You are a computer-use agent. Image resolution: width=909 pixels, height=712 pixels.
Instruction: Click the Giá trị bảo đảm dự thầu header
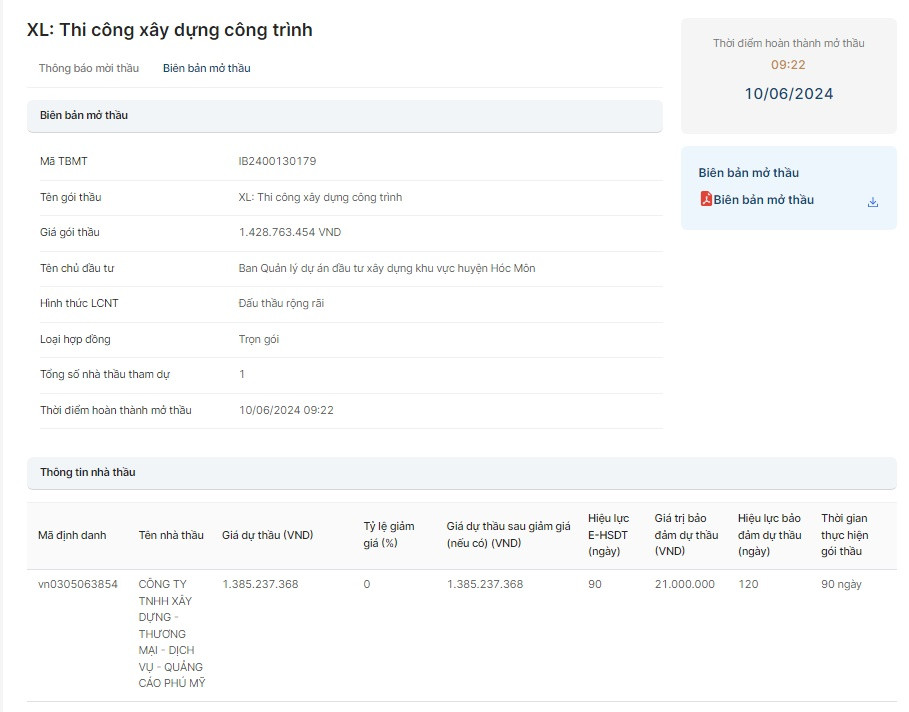coord(686,534)
